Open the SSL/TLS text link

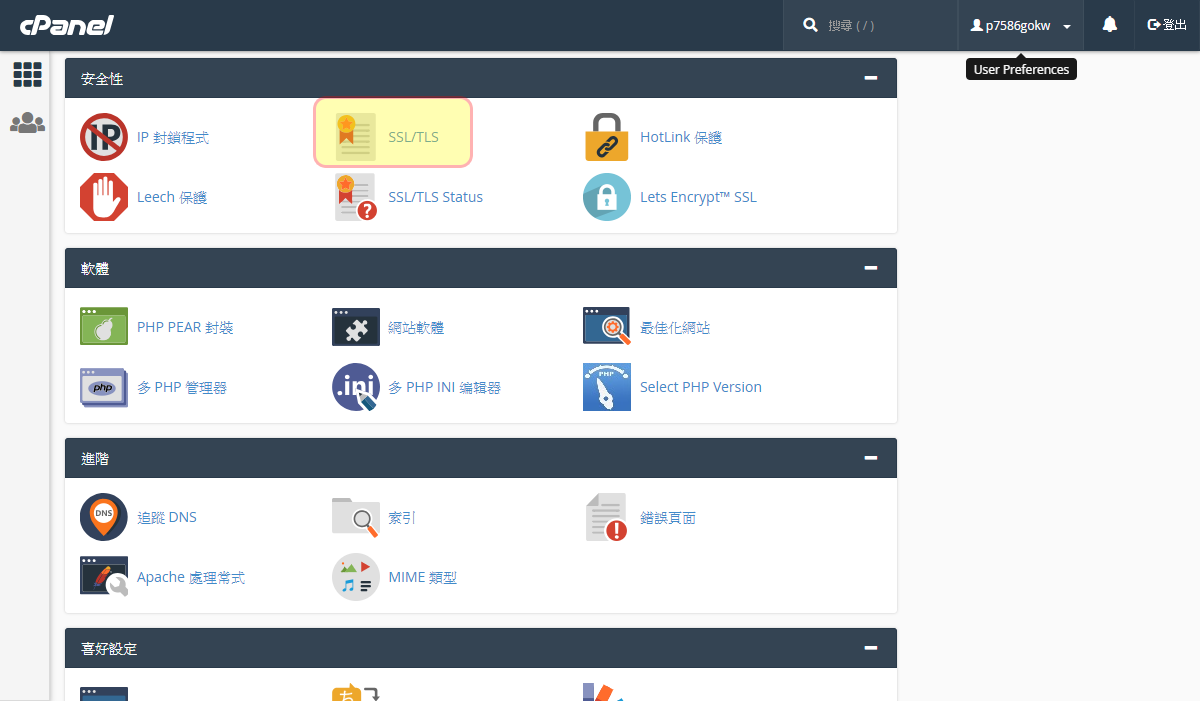click(414, 138)
